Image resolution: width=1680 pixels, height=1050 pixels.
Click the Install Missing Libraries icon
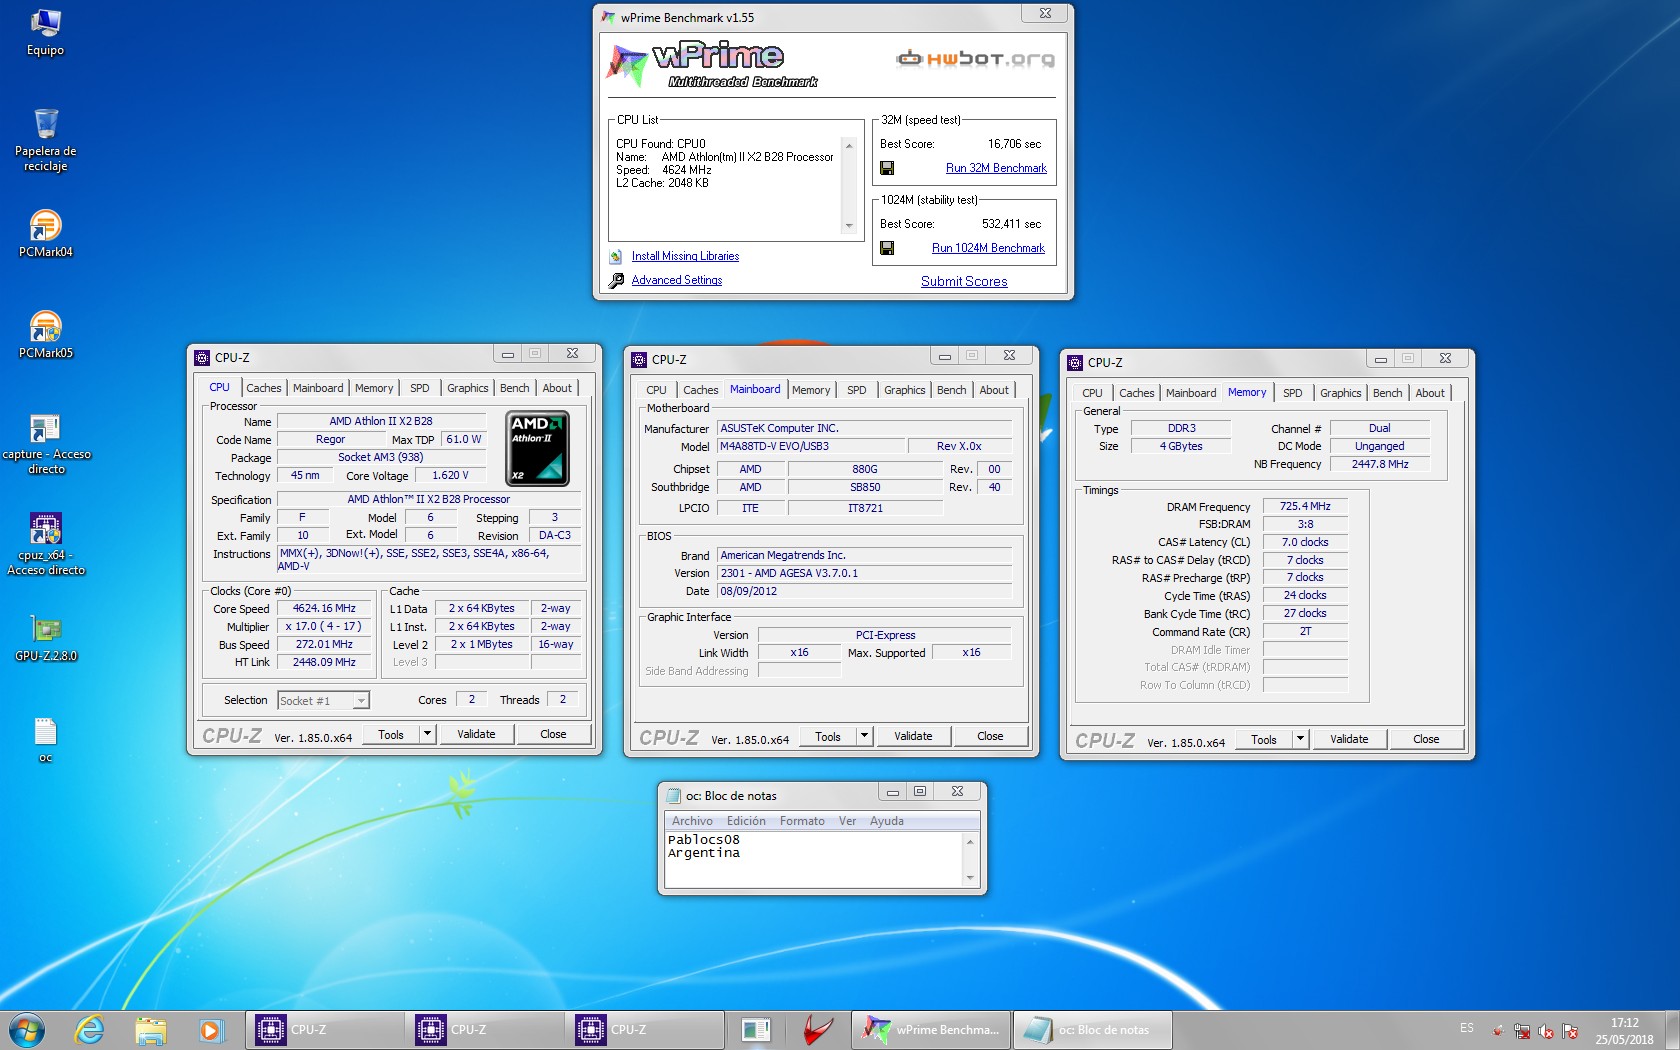pos(616,257)
